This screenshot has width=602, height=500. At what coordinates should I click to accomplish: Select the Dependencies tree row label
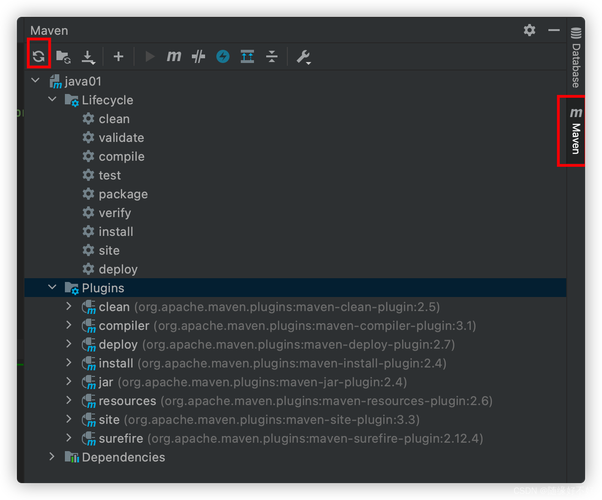tap(123, 457)
